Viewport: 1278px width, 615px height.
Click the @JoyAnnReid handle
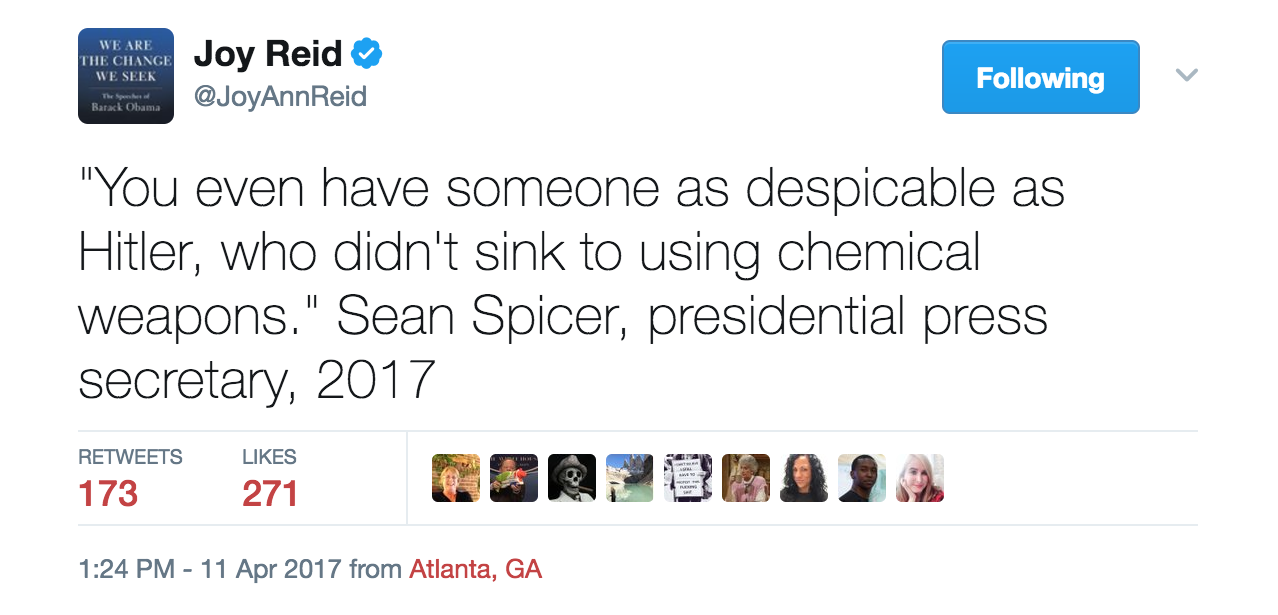coord(280,97)
